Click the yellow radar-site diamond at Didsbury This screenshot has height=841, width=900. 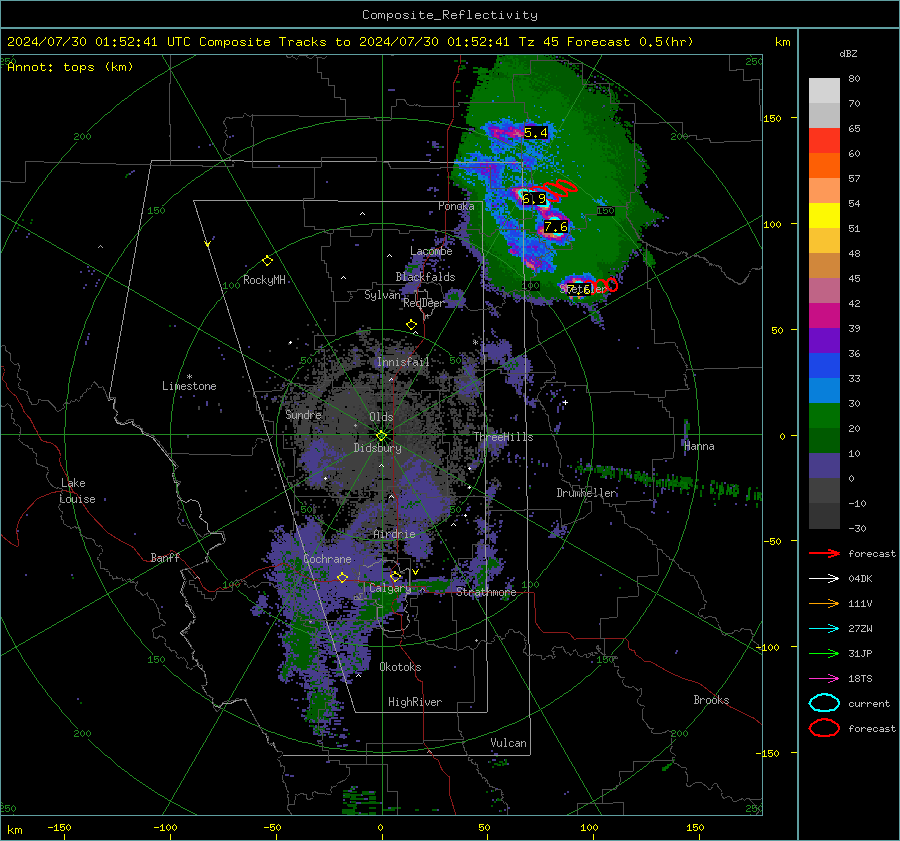click(x=381, y=436)
